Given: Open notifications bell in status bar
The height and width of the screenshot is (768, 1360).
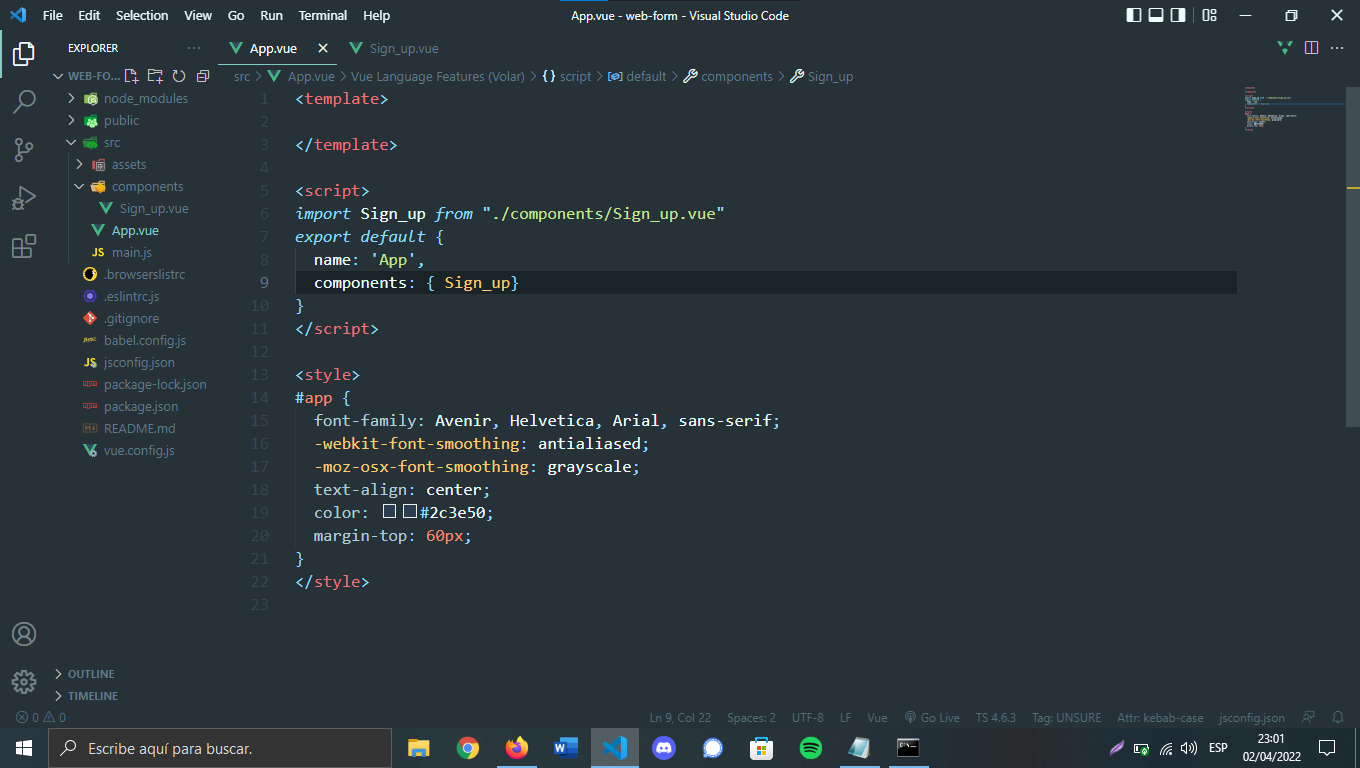Looking at the screenshot, I should 1338,718.
